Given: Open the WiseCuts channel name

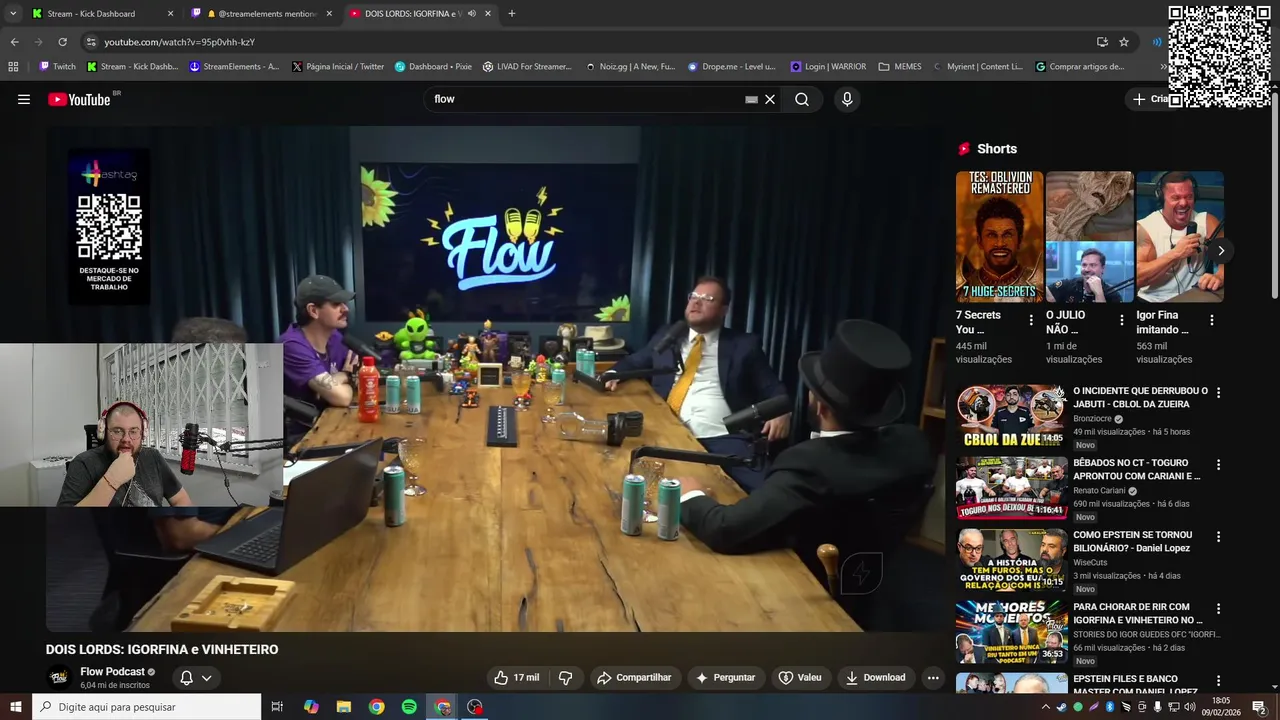Looking at the screenshot, I should click(x=1090, y=563).
